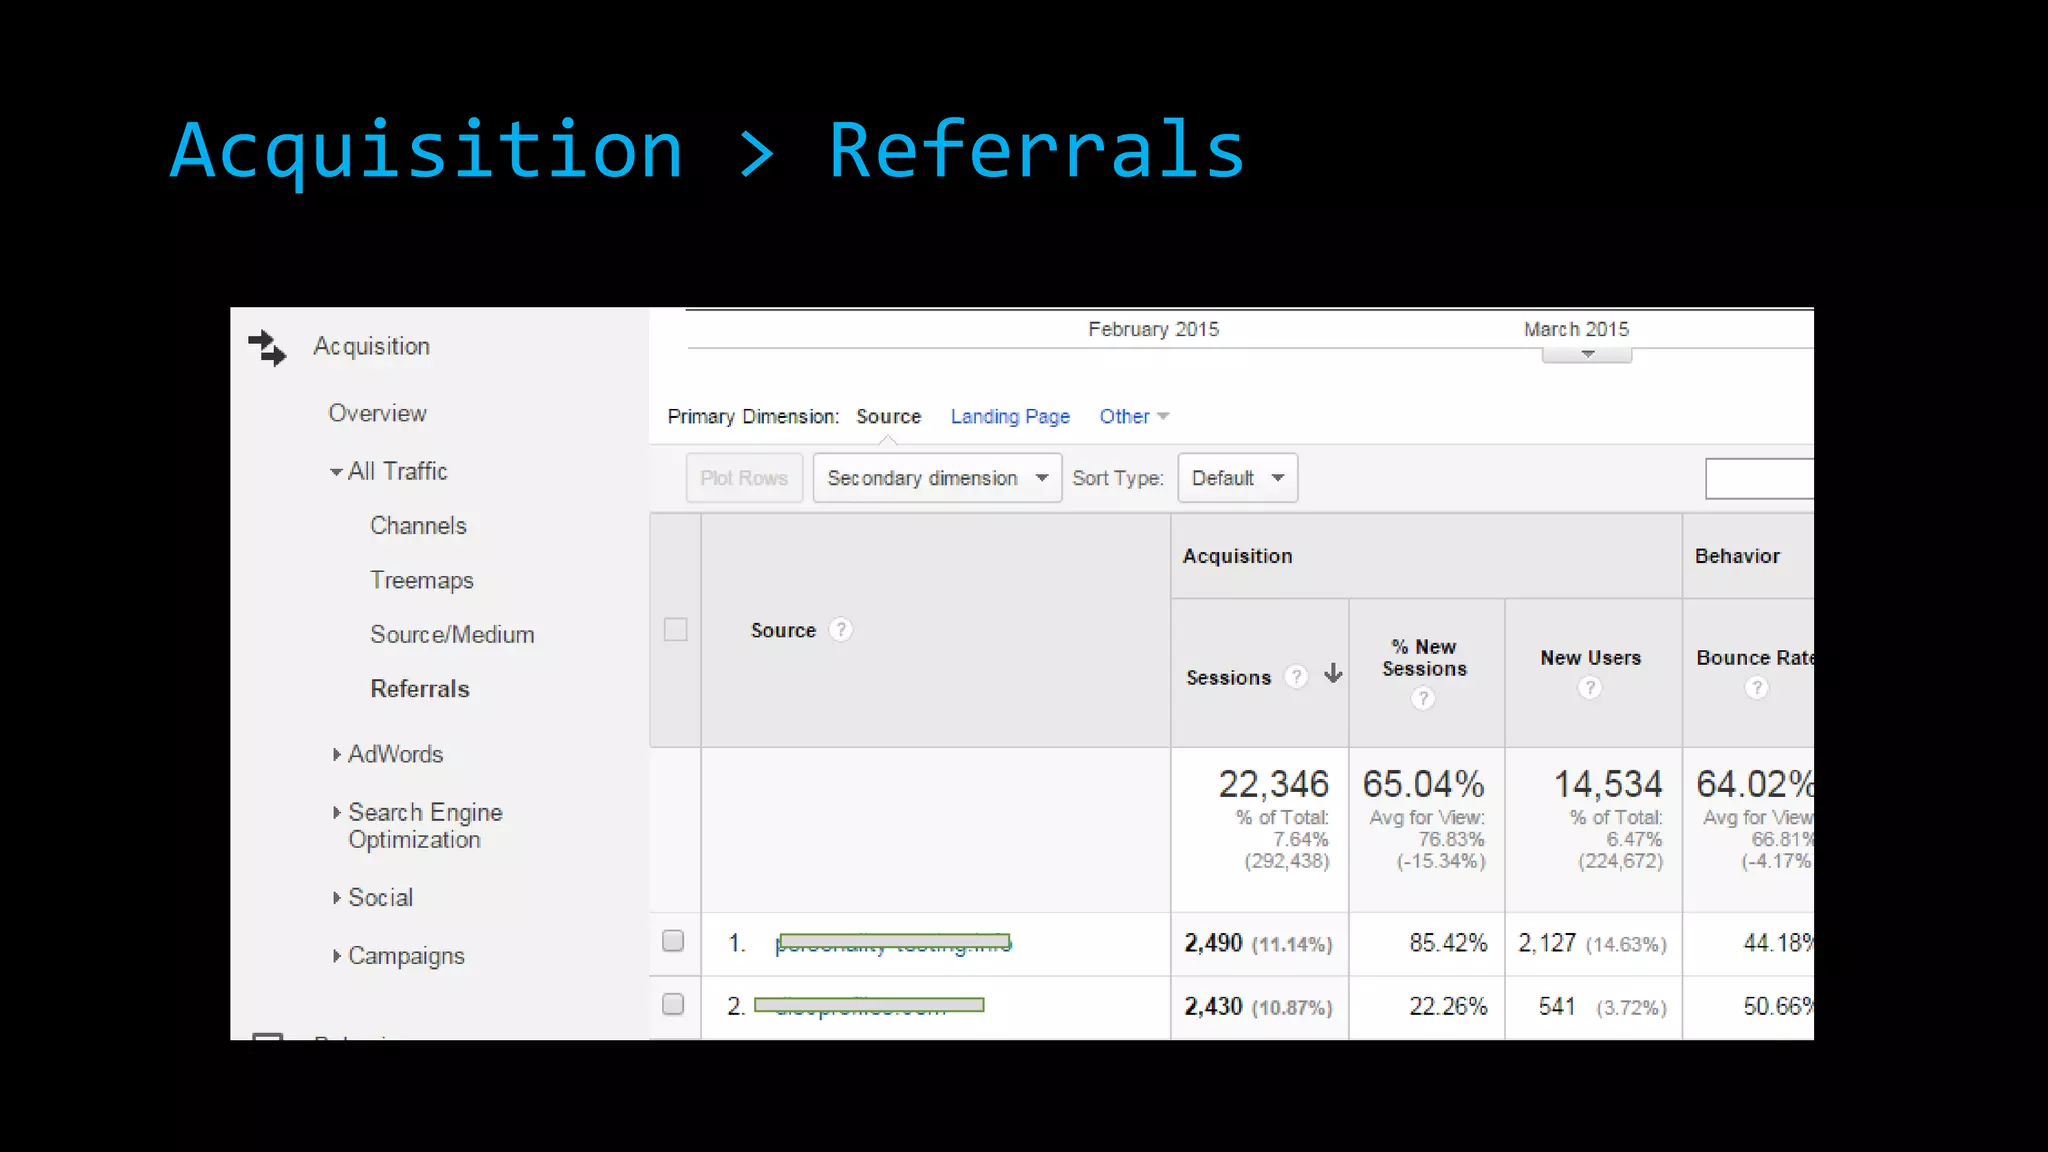Viewport: 2048px width, 1152px height.
Task: Click help icon under Bounce Rate
Action: click(1757, 688)
